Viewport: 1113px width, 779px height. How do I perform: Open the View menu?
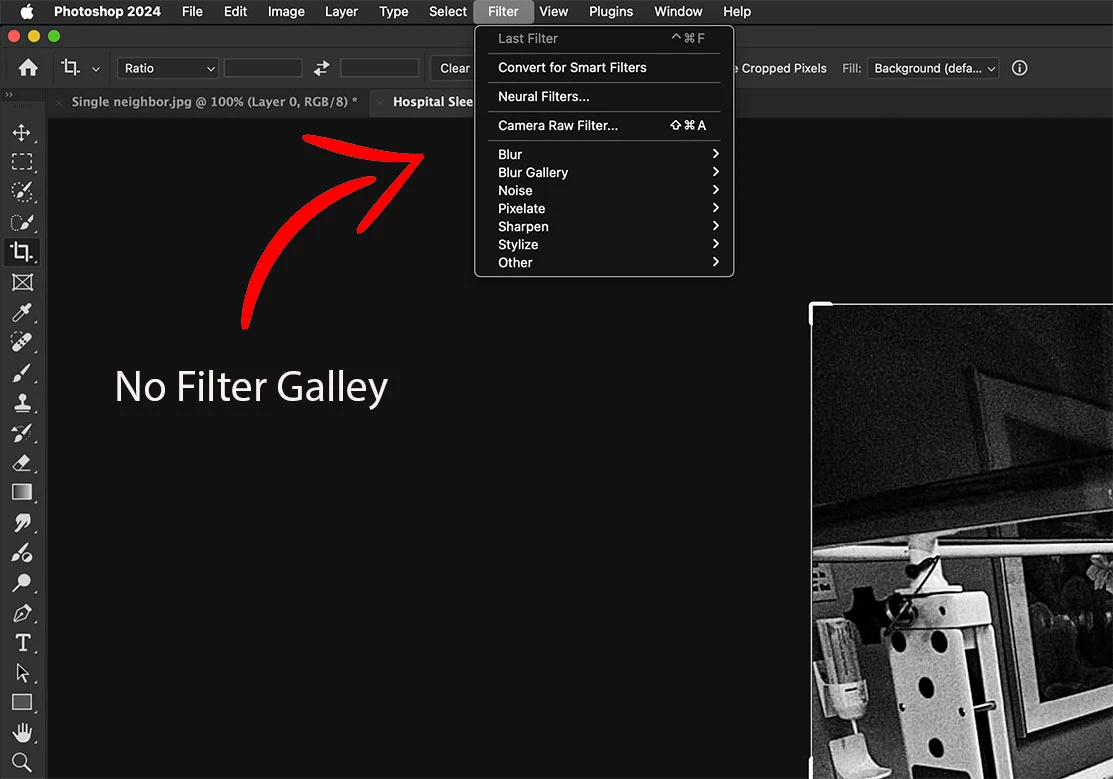(554, 11)
